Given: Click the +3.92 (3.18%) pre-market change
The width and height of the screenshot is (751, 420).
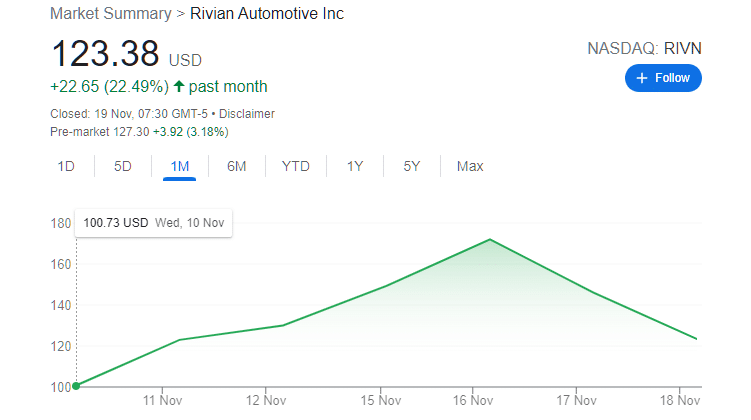Looking at the screenshot, I should pos(191,132).
